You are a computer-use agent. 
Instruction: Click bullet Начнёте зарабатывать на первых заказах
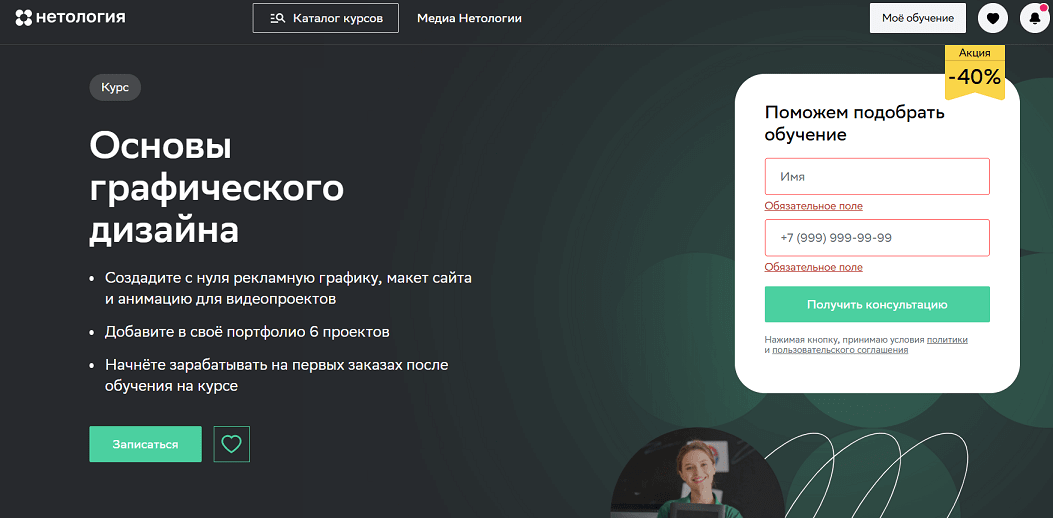(277, 376)
